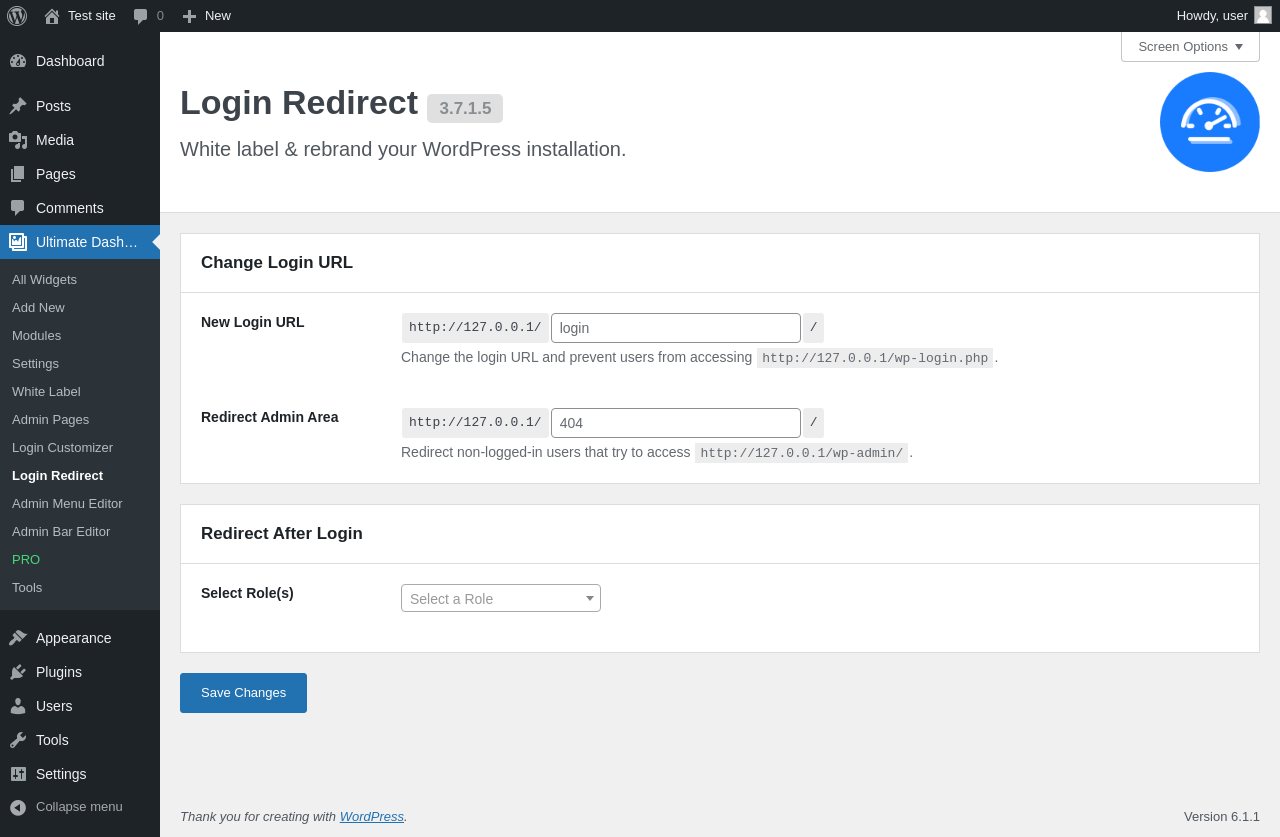The width and height of the screenshot is (1280, 837).
Task: Click the Plugins plug icon
Action: click(18, 672)
